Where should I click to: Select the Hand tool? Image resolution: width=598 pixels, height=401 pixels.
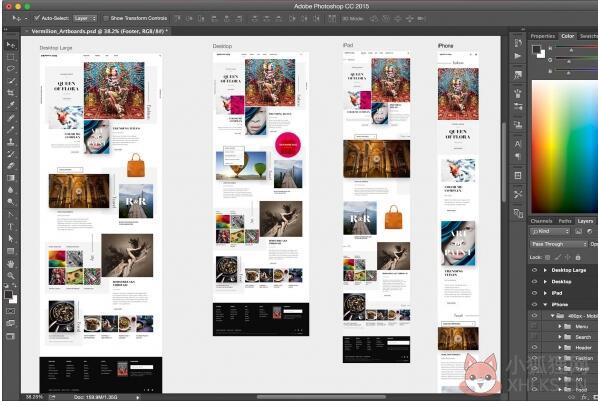[x=11, y=264]
